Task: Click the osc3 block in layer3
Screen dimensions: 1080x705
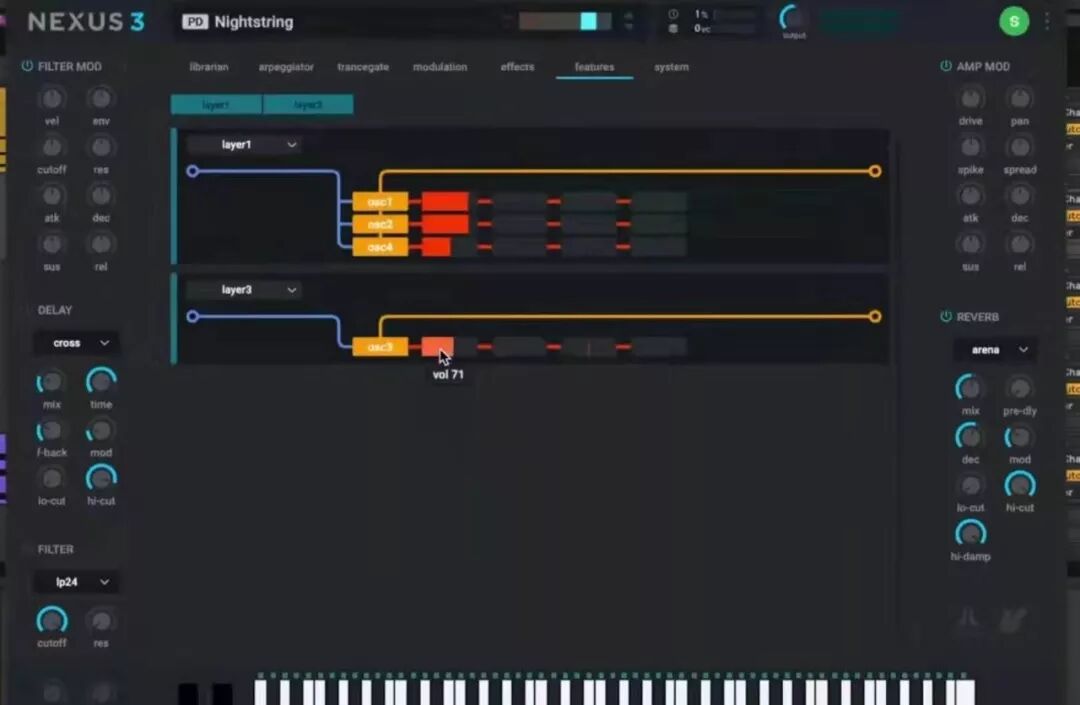Action: coord(380,347)
